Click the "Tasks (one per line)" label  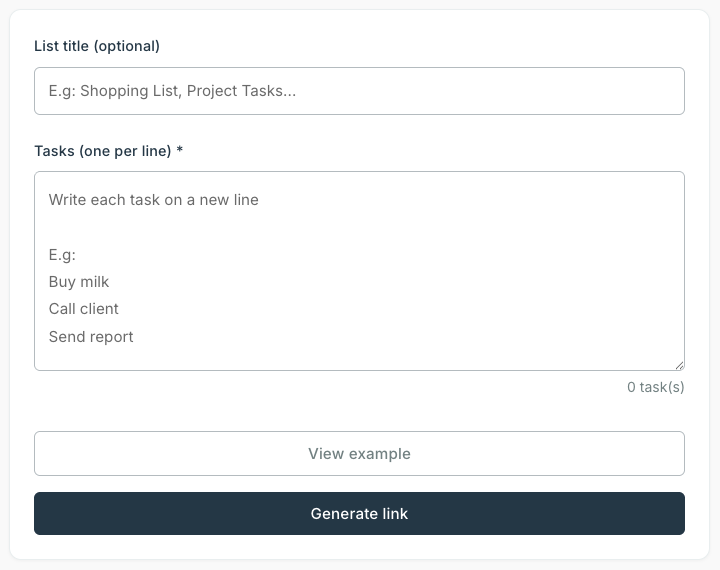(x=103, y=151)
